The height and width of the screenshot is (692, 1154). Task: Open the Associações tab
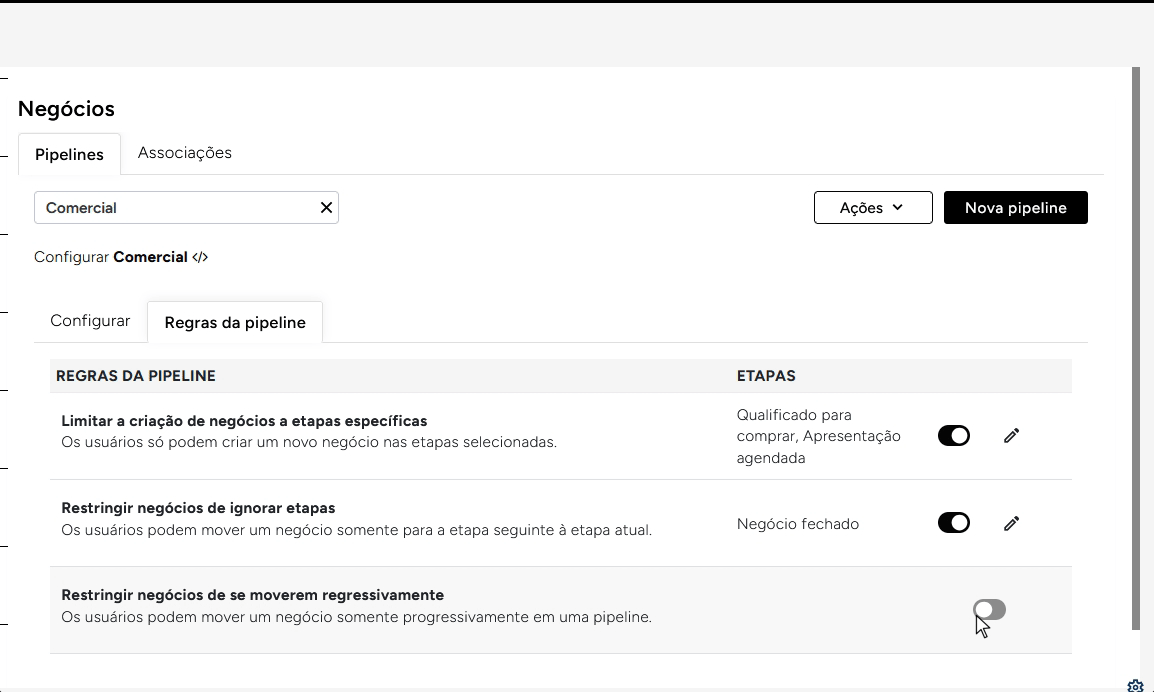point(185,153)
